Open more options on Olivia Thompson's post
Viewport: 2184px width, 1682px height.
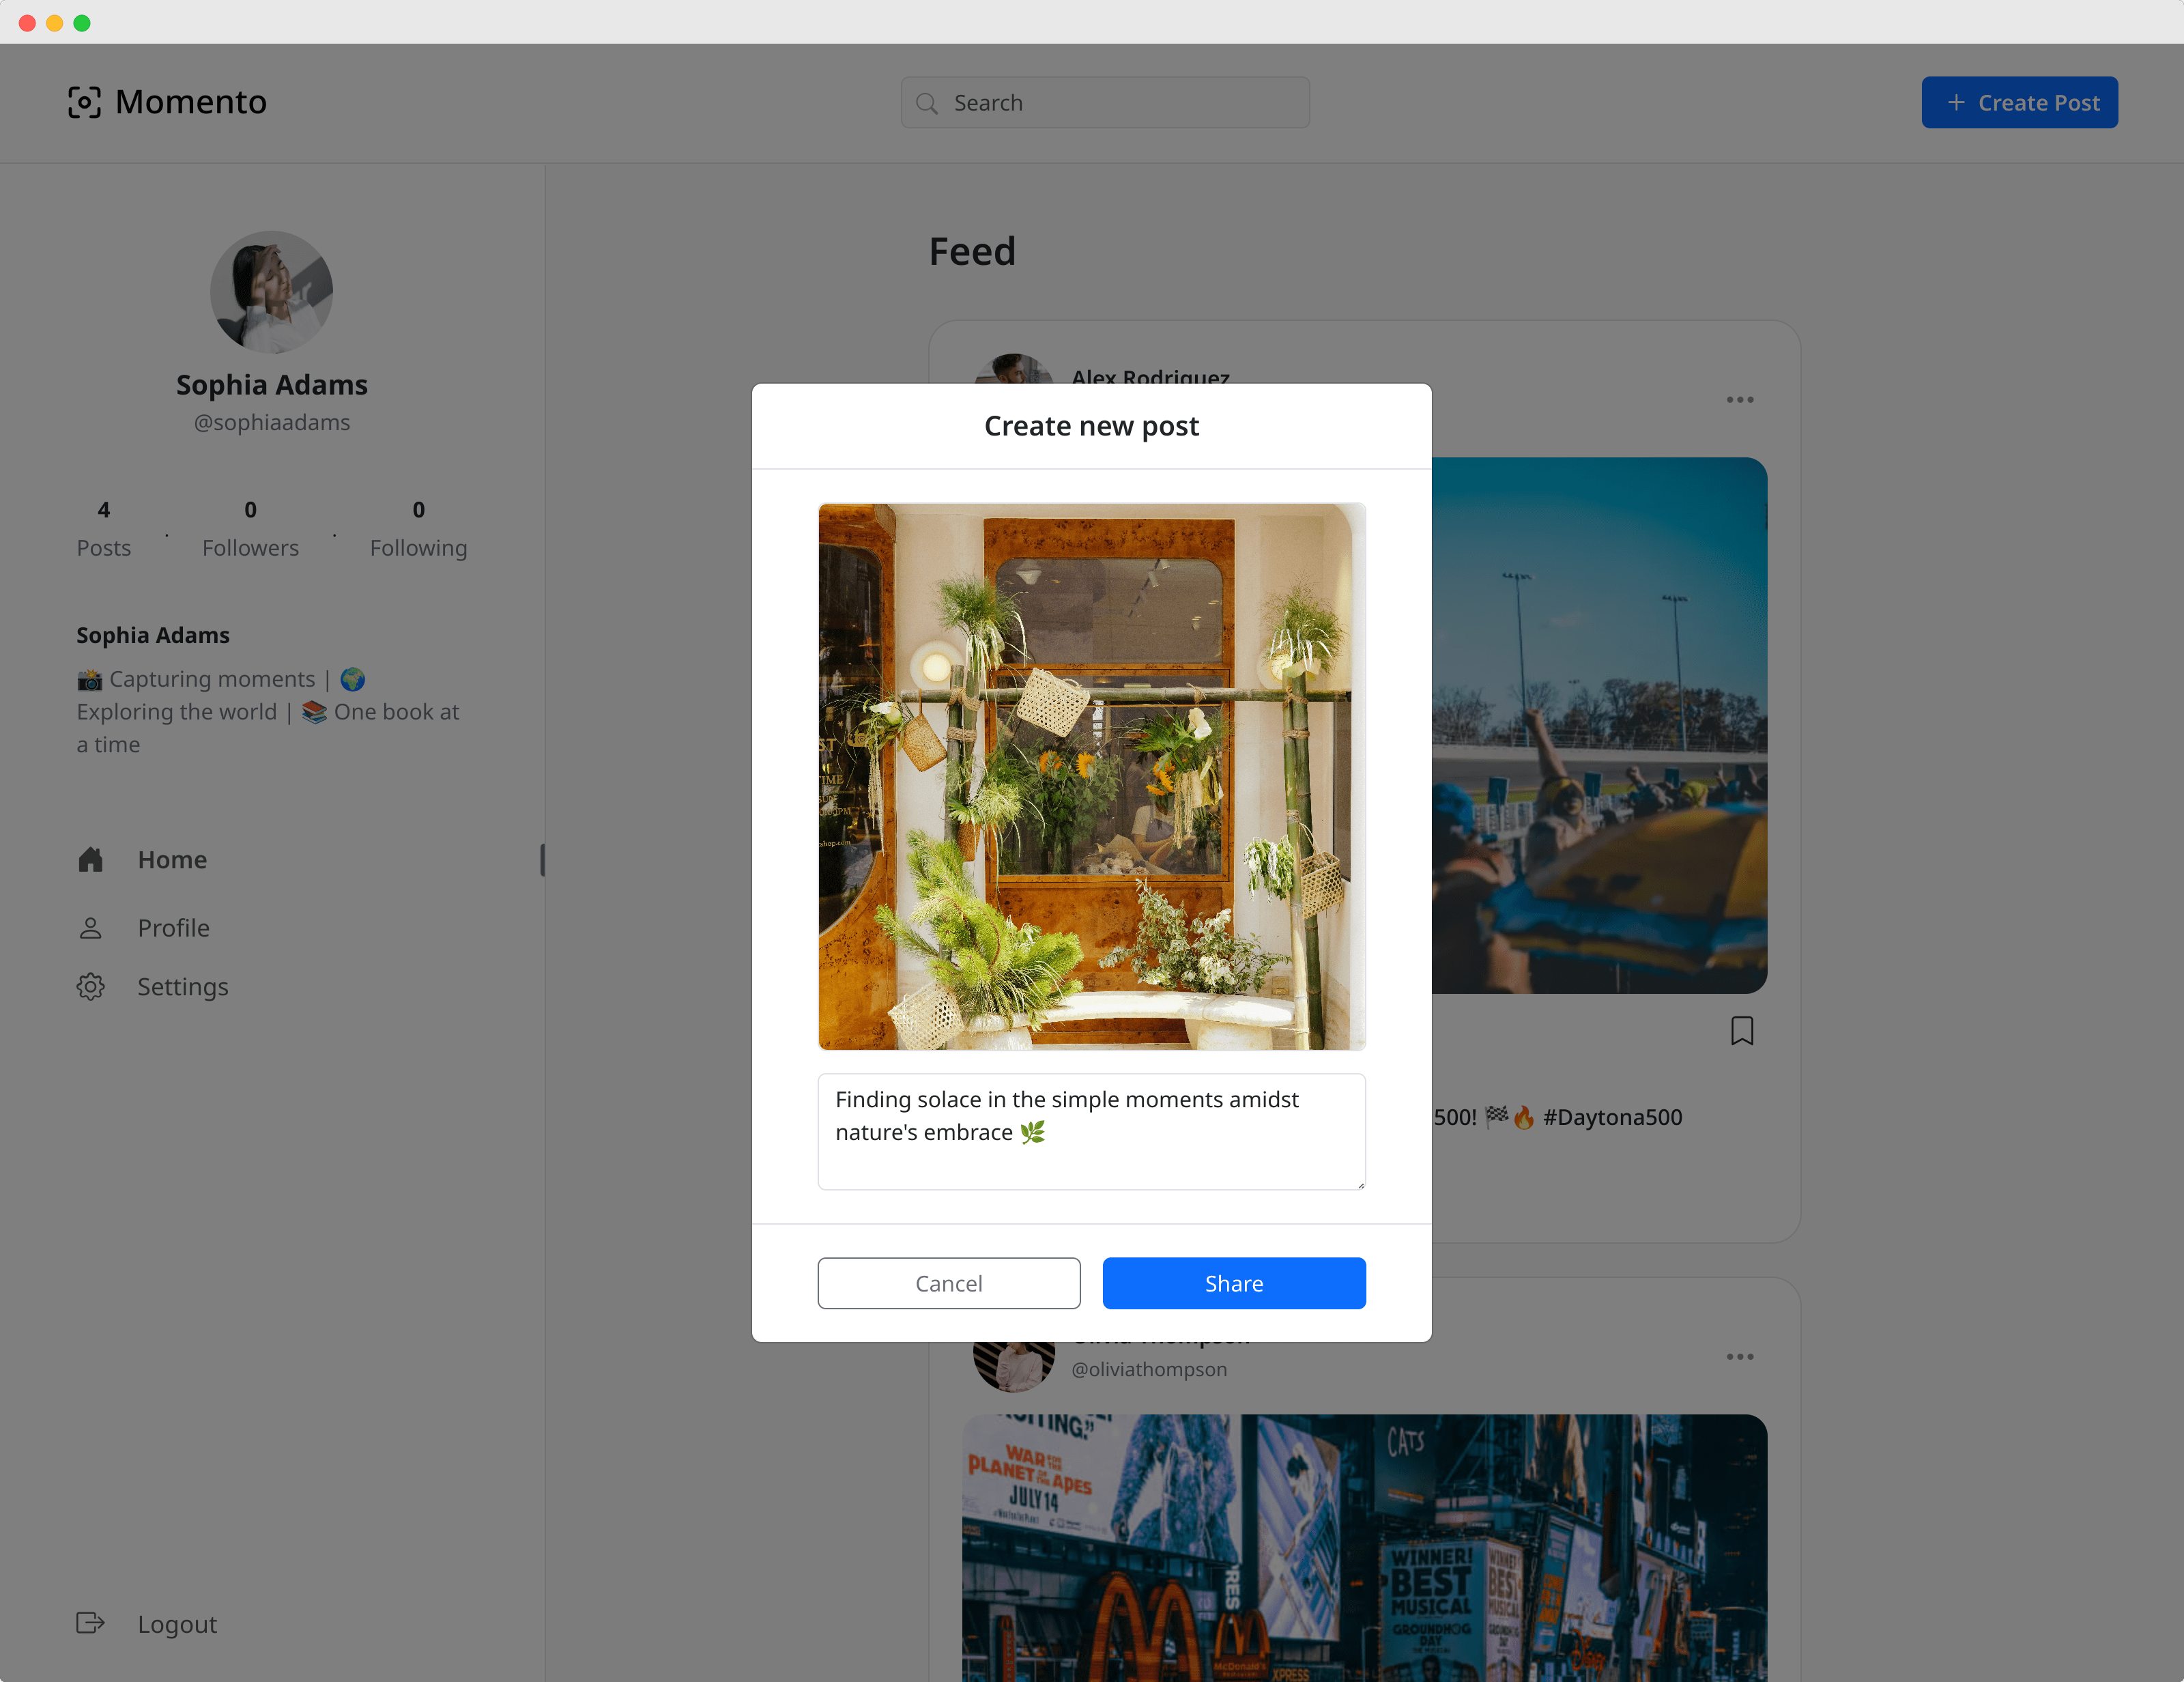coord(1739,1357)
